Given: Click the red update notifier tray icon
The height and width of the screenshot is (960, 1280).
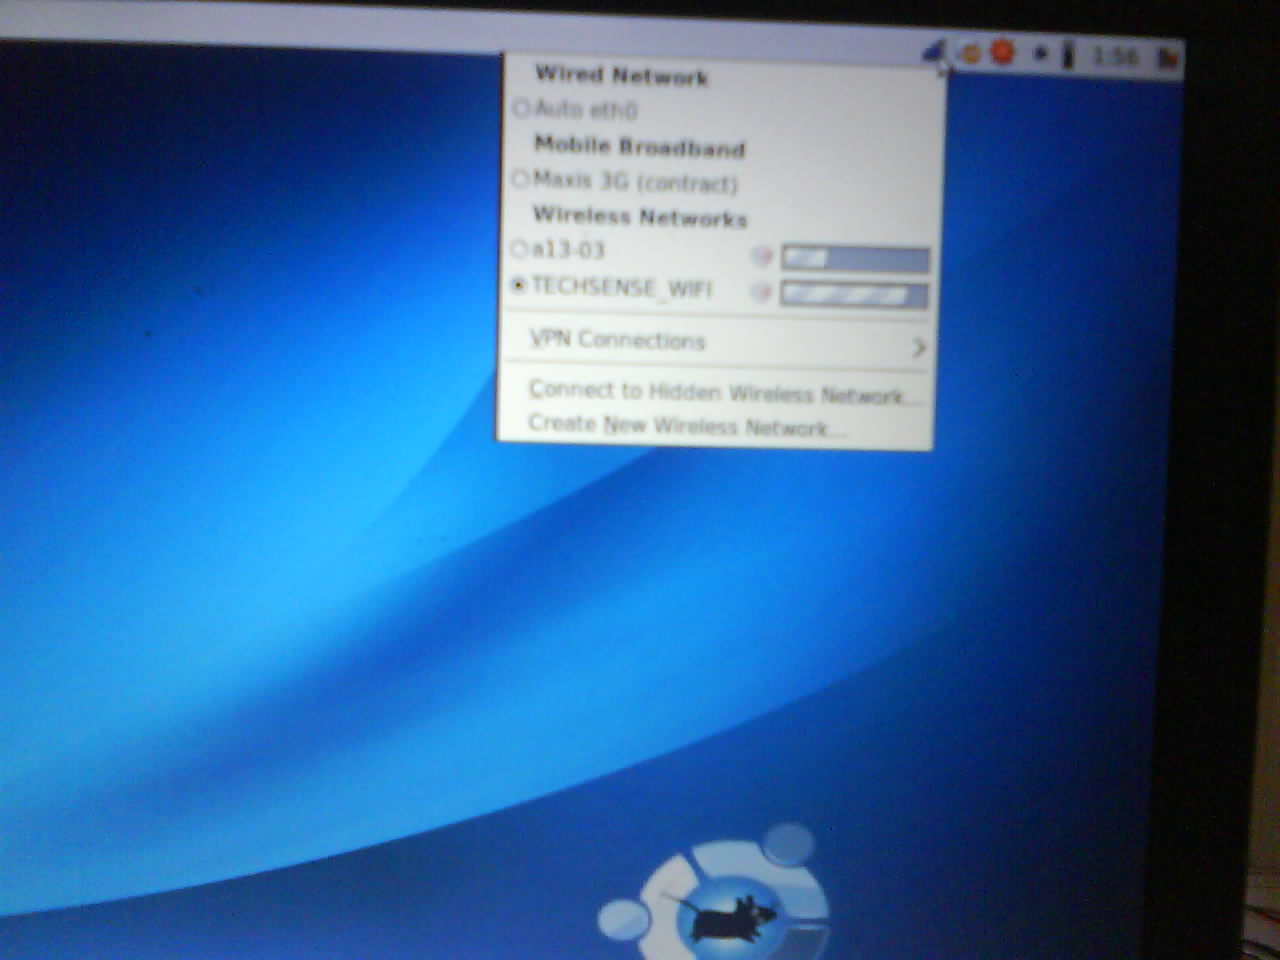Looking at the screenshot, I should coord(1001,51).
